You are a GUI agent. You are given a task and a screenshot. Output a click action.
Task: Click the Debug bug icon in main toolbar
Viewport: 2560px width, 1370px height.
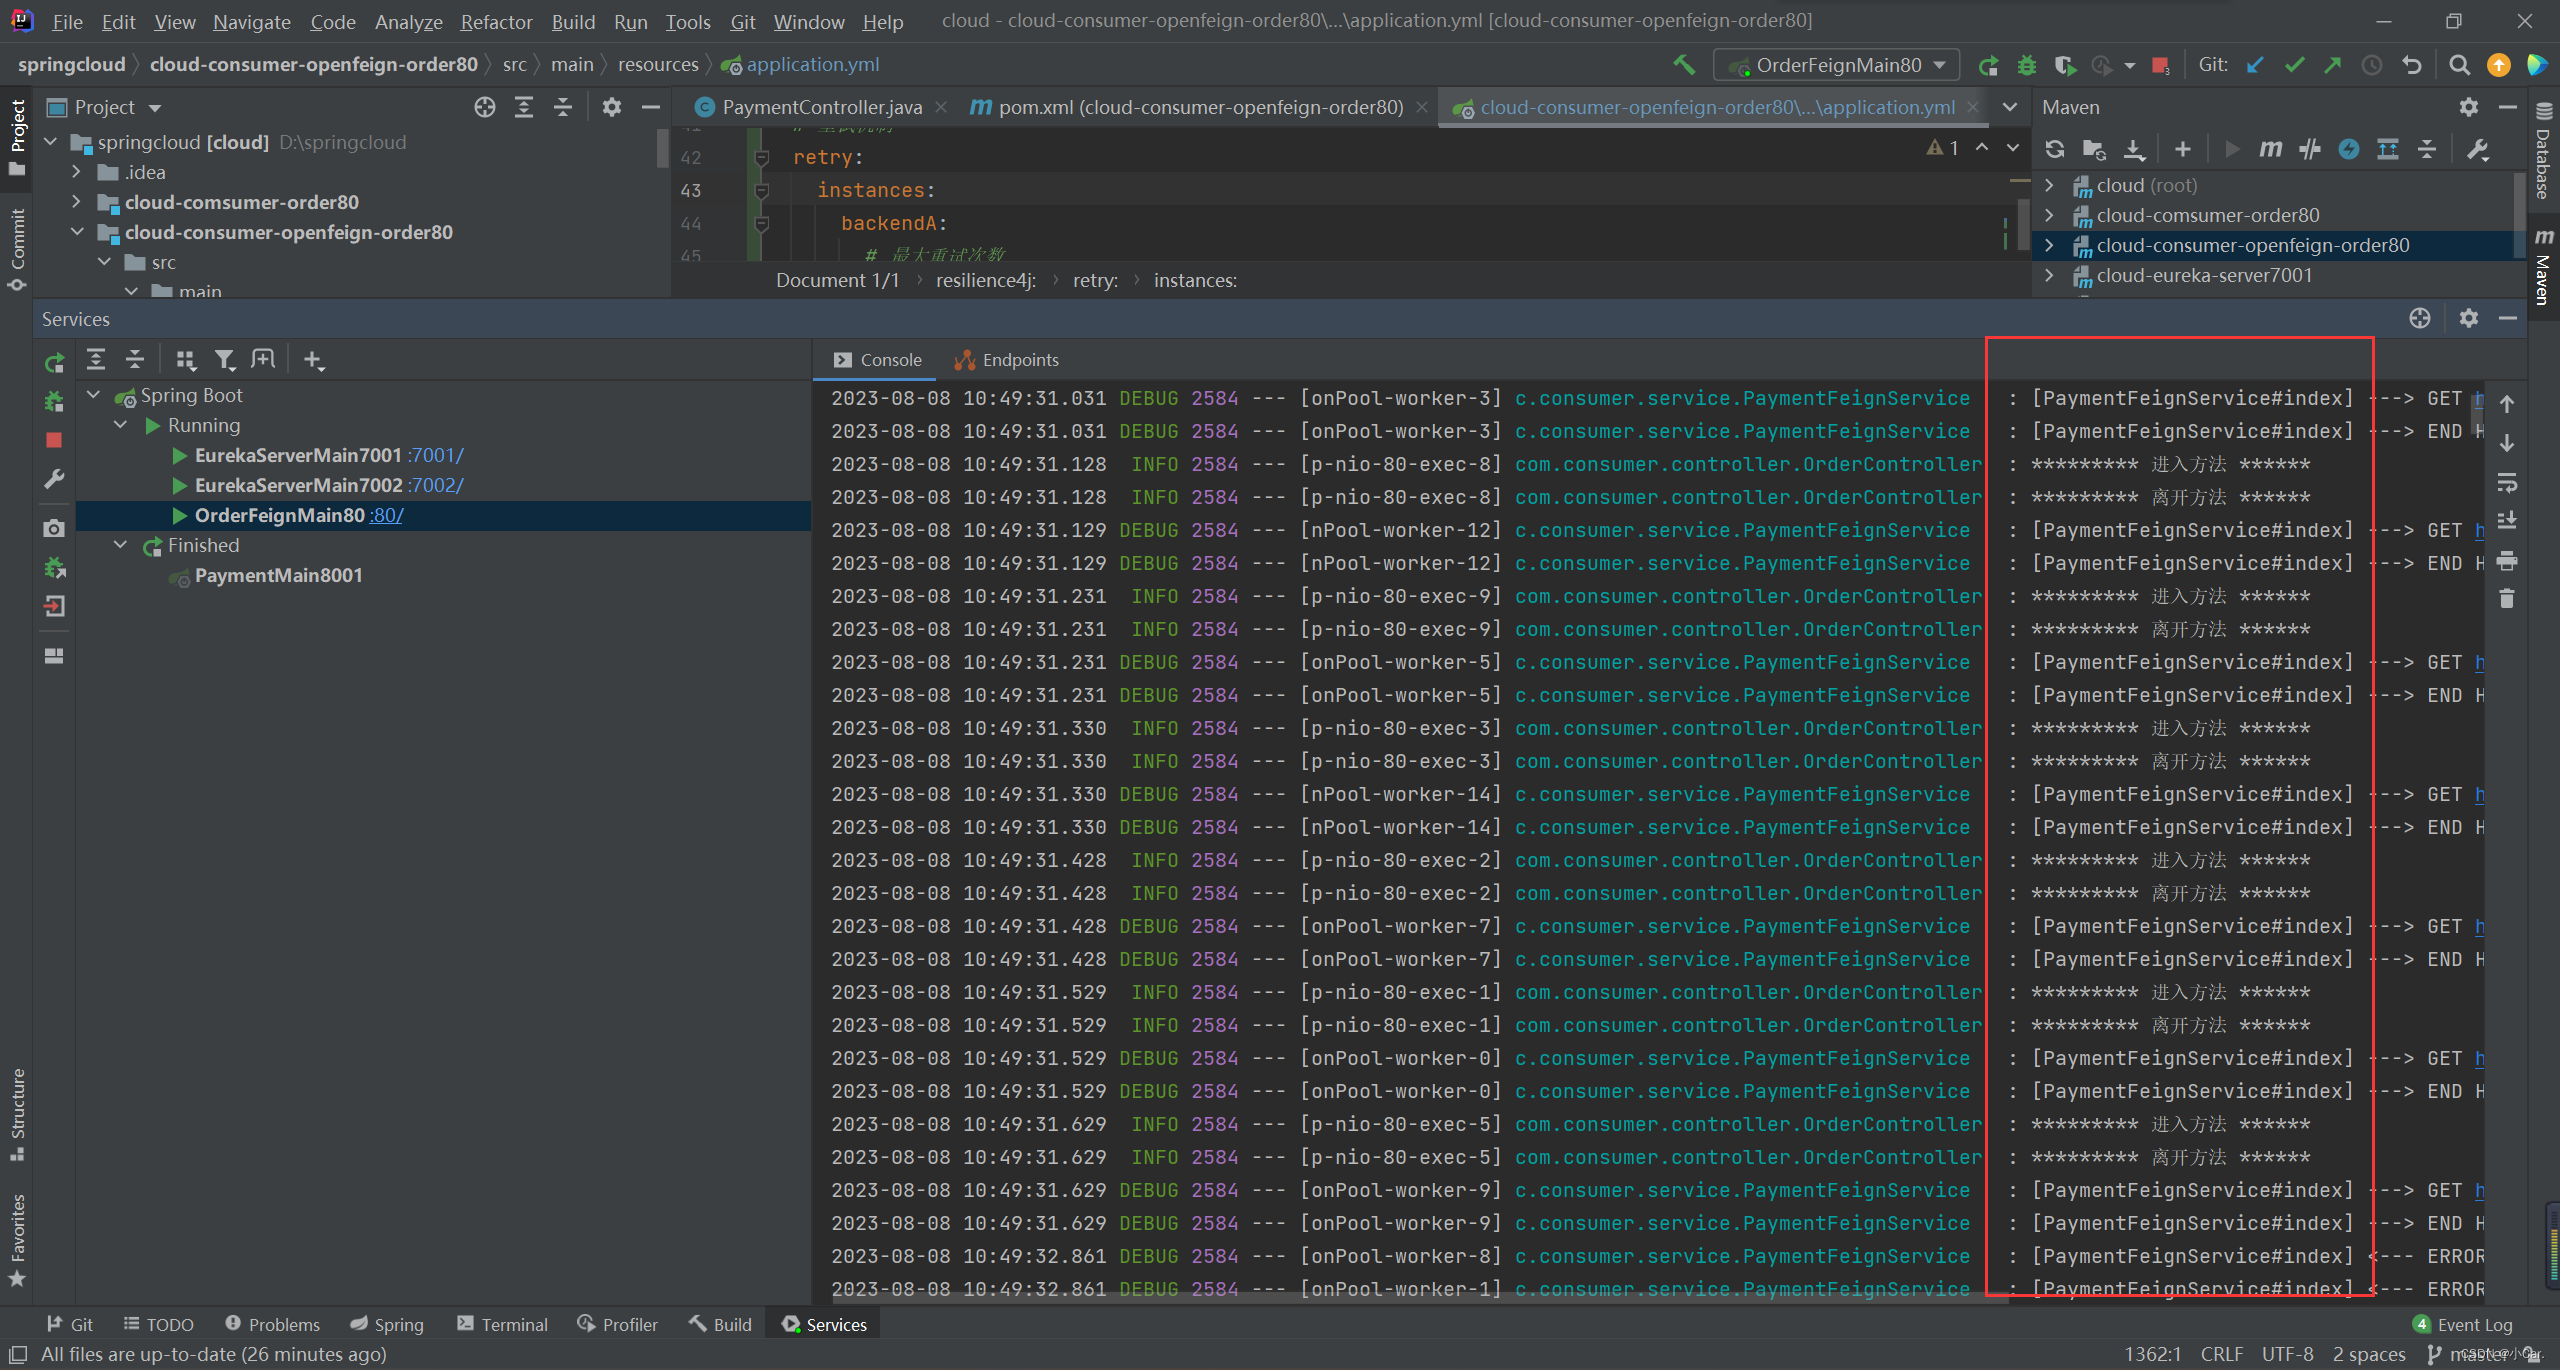[x=2027, y=65]
